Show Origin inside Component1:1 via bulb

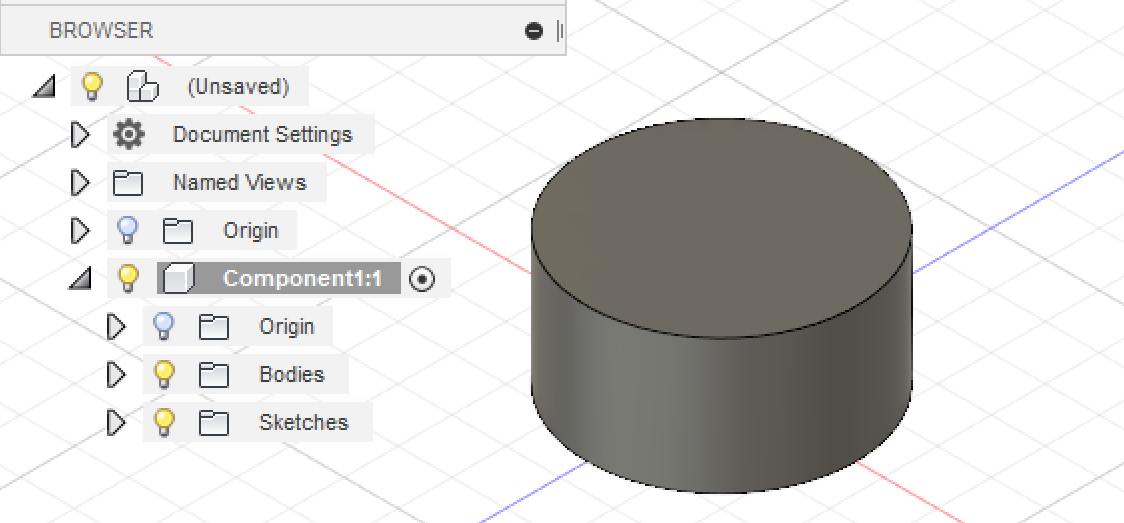tap(163, 326)
